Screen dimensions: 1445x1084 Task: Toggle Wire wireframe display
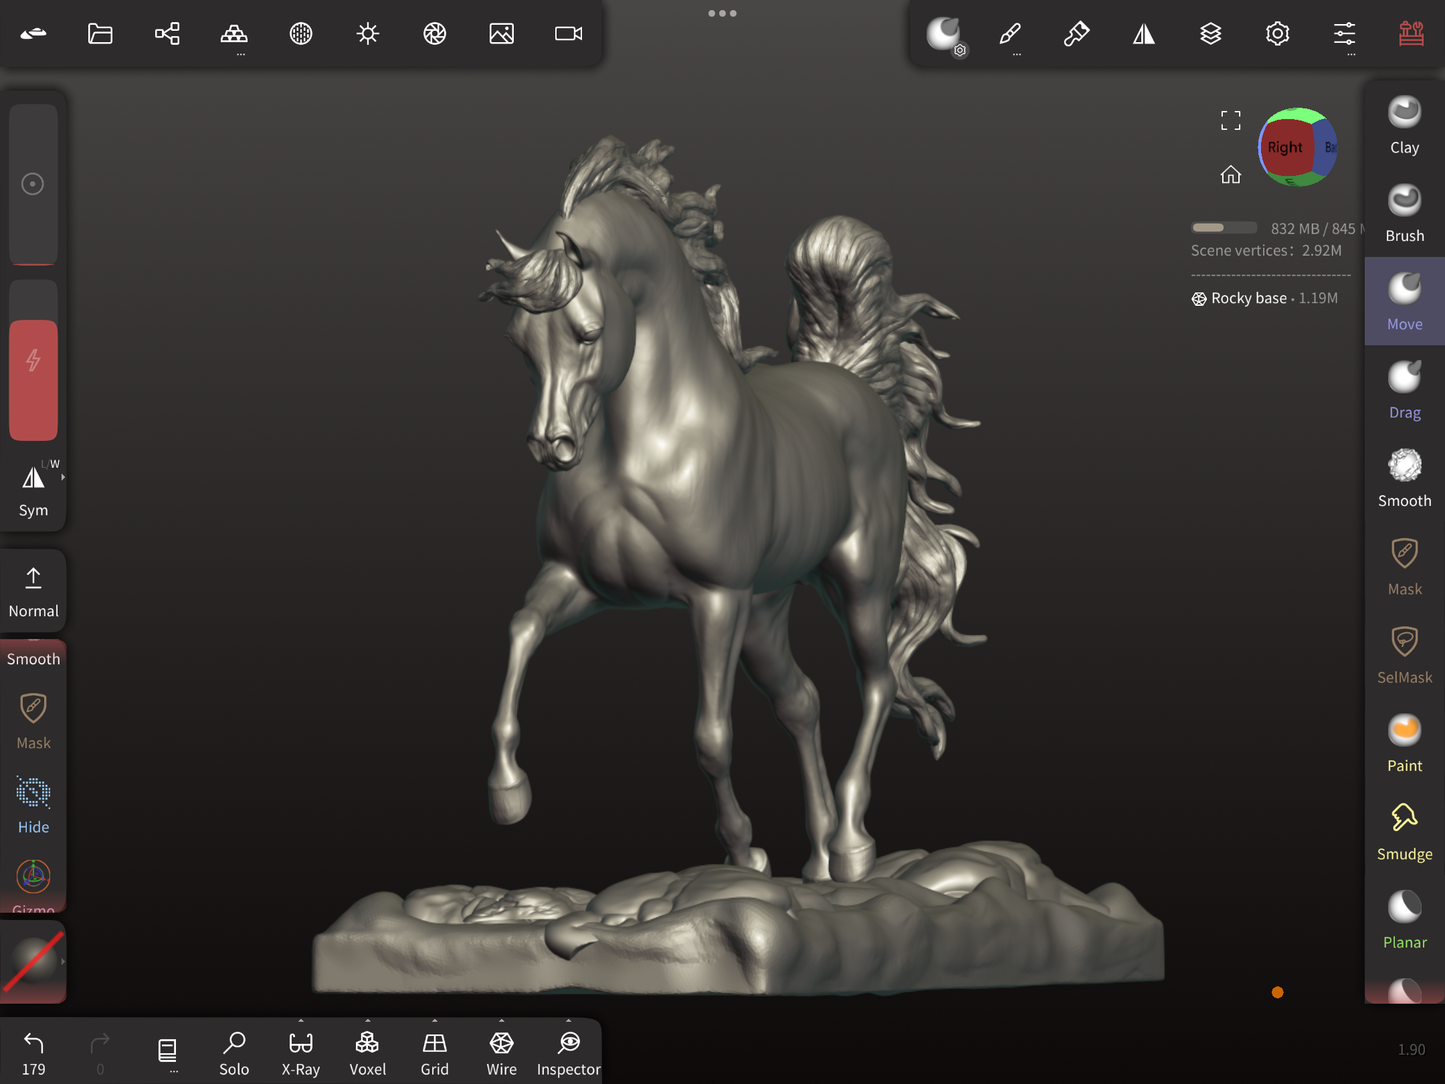pyautogui.click(x=501, y=1052)
